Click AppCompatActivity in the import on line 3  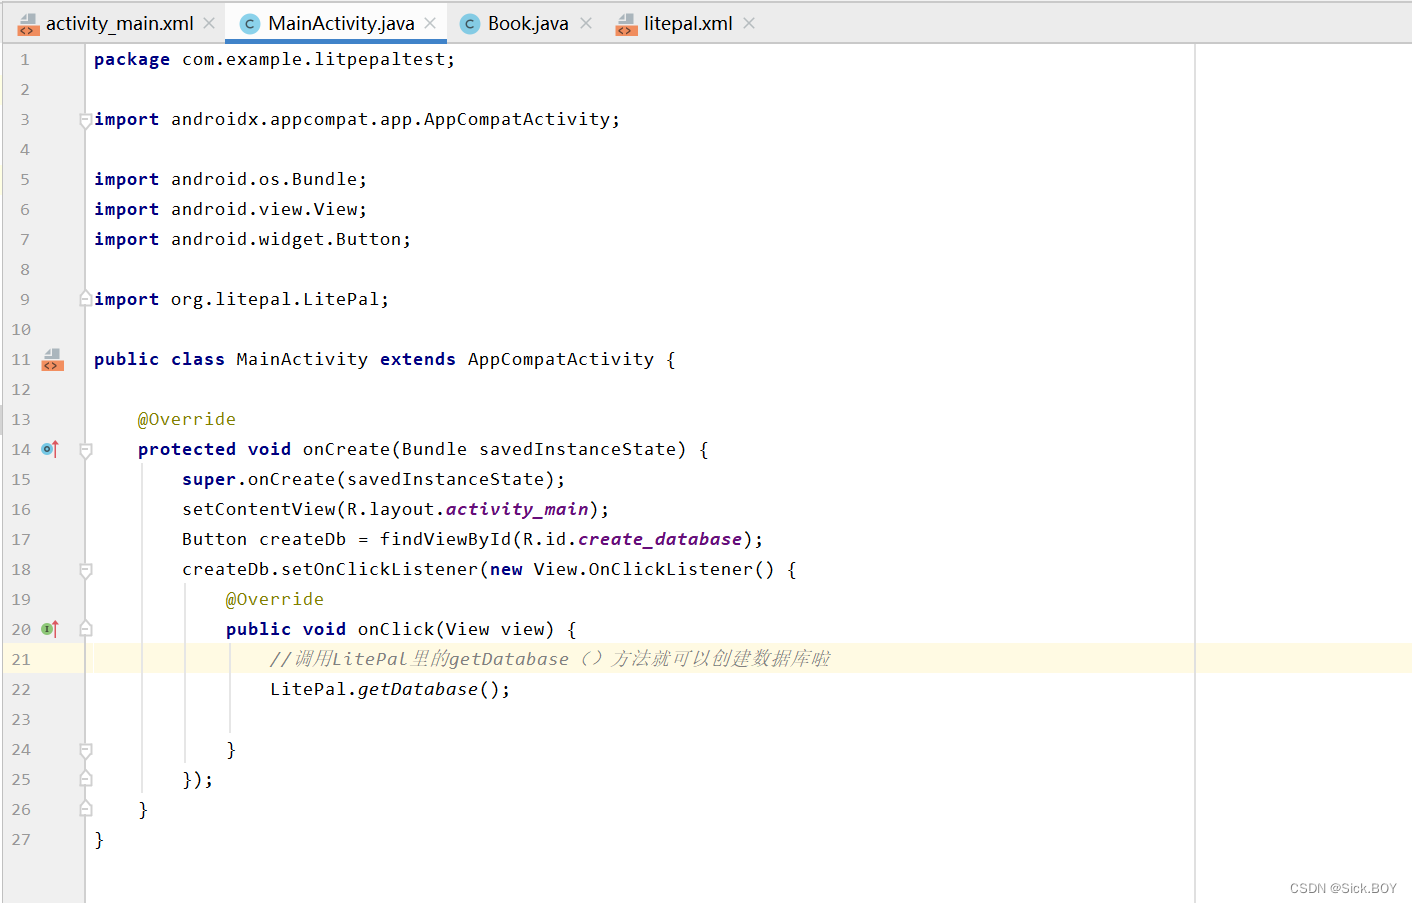coord(517,119)
